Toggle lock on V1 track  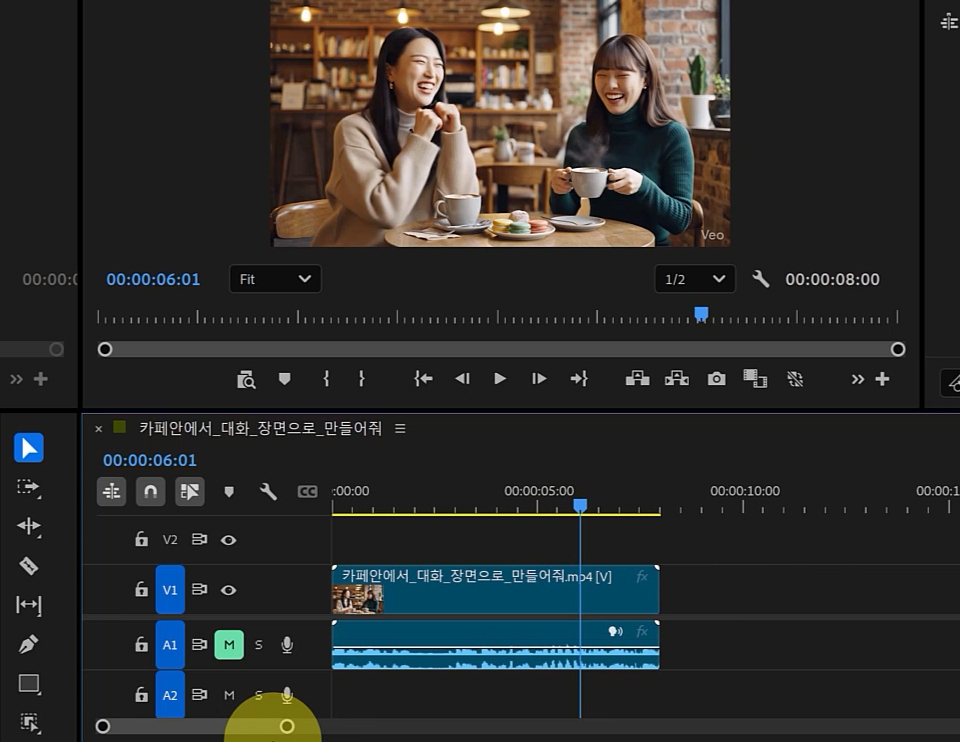point(141,589)
